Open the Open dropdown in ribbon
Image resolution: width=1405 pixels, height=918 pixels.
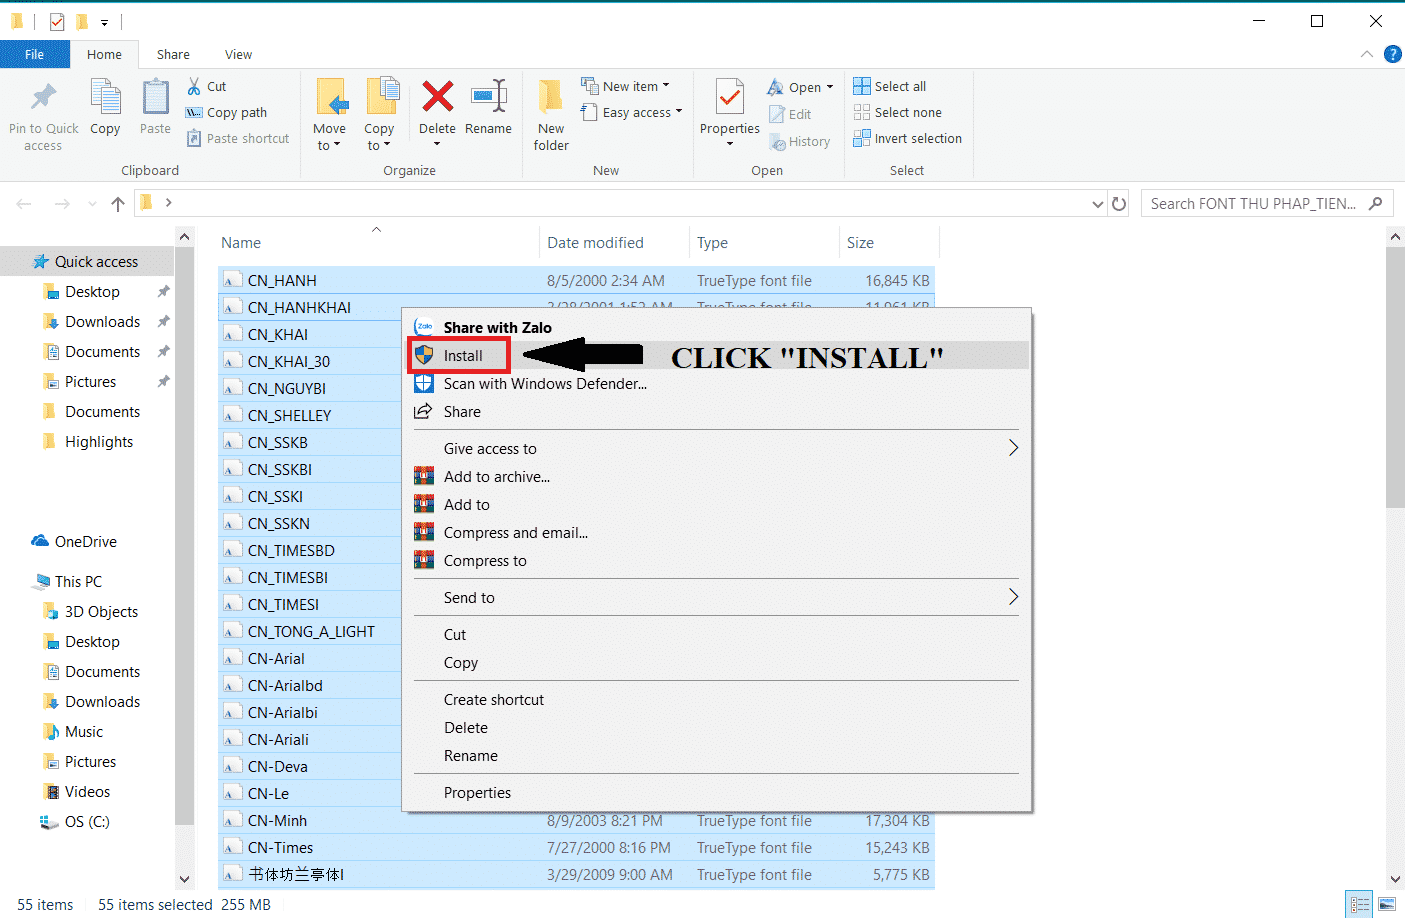800,87
